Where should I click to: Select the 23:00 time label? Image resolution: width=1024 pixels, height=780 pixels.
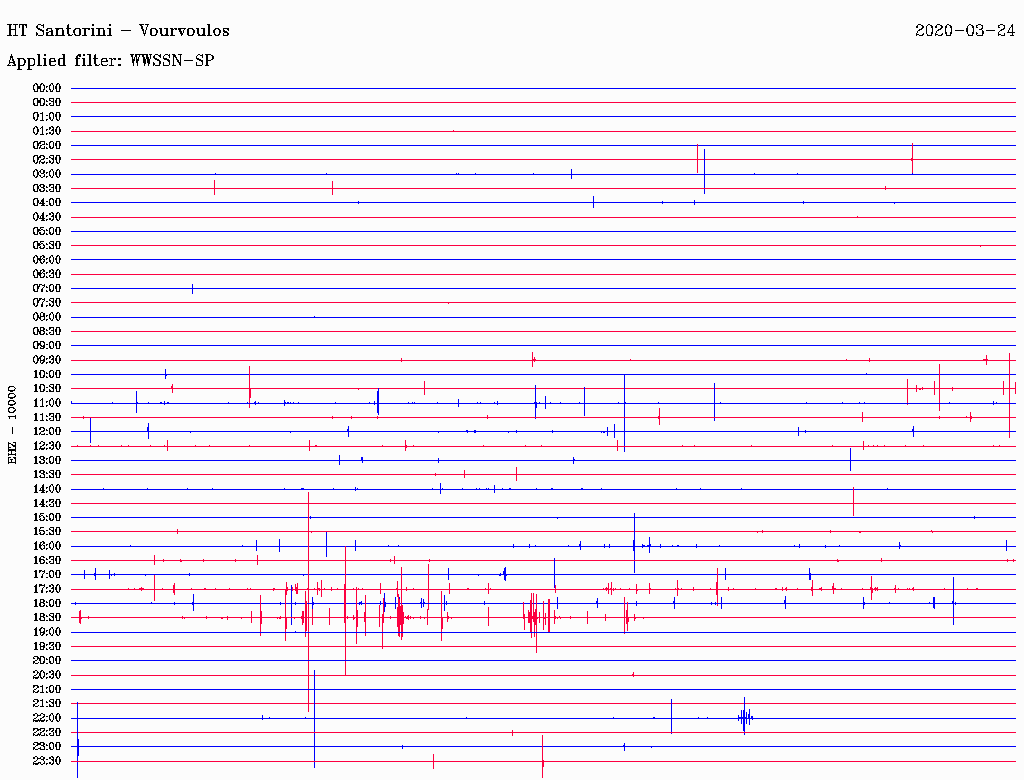(x=47, y=747)
